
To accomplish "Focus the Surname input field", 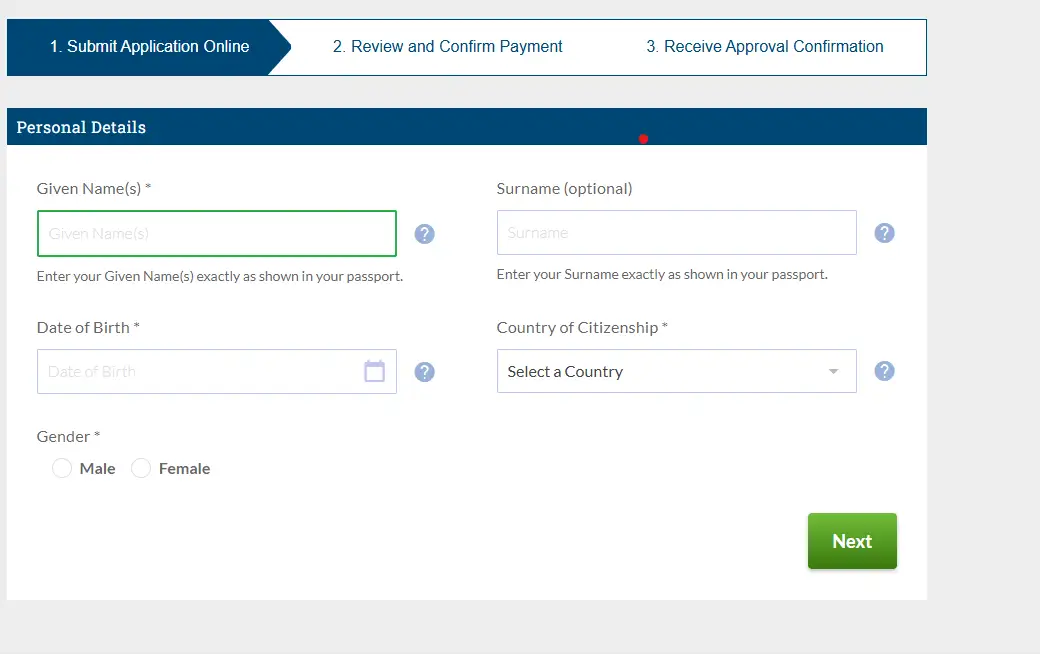I will (x=676, y=232).
